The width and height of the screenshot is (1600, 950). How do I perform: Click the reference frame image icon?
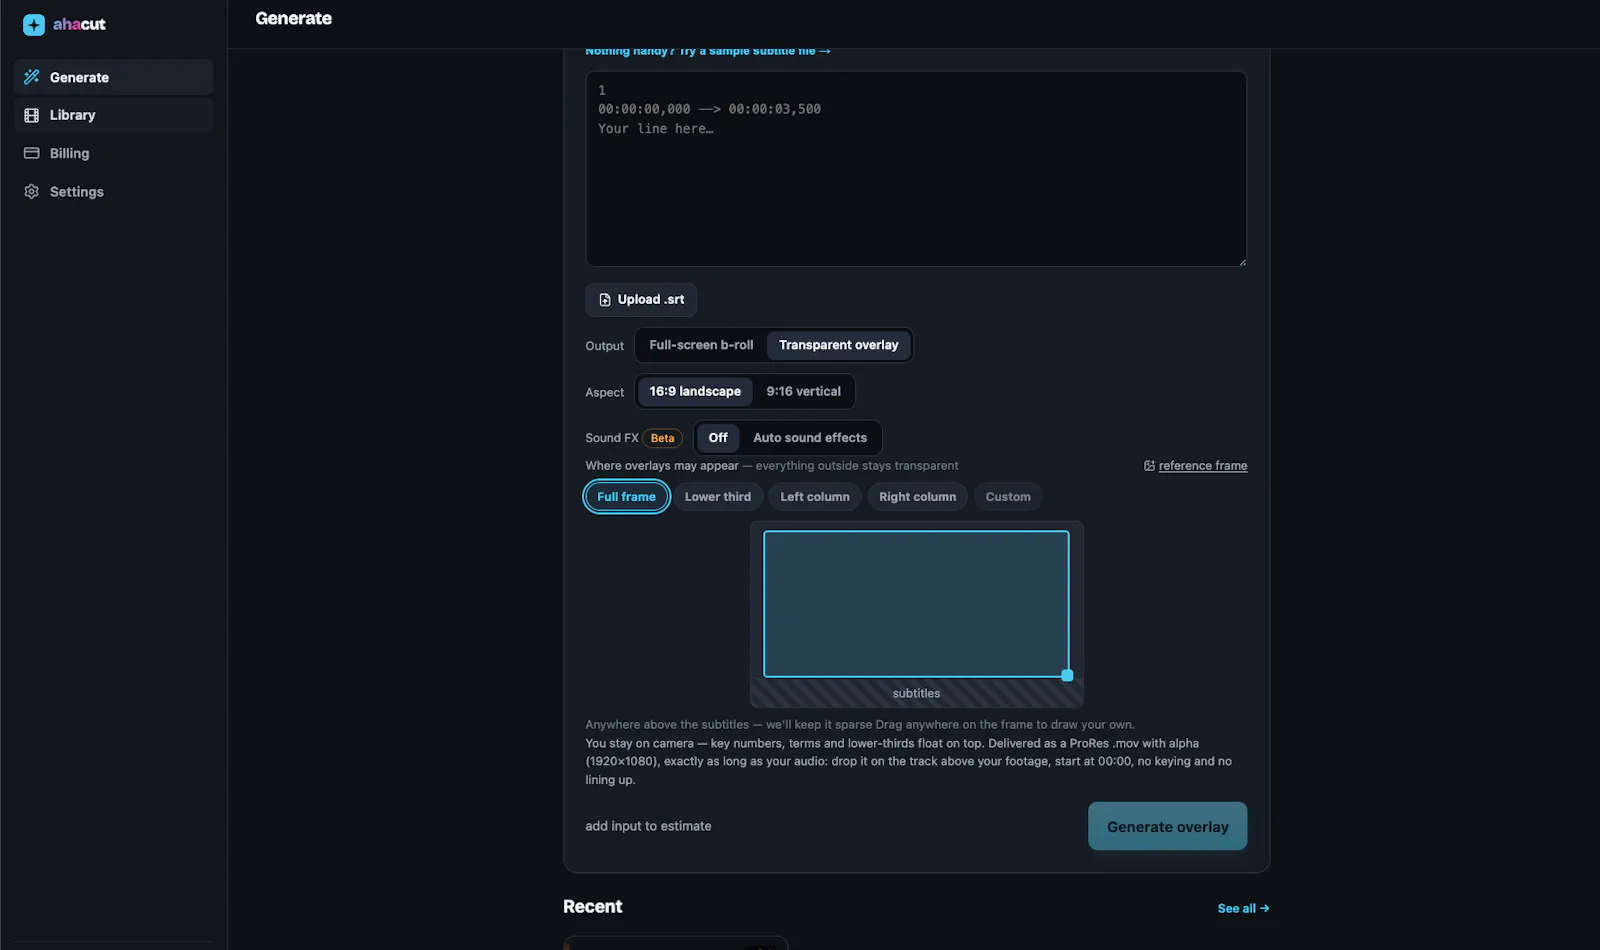click(x=1149, y=466)
